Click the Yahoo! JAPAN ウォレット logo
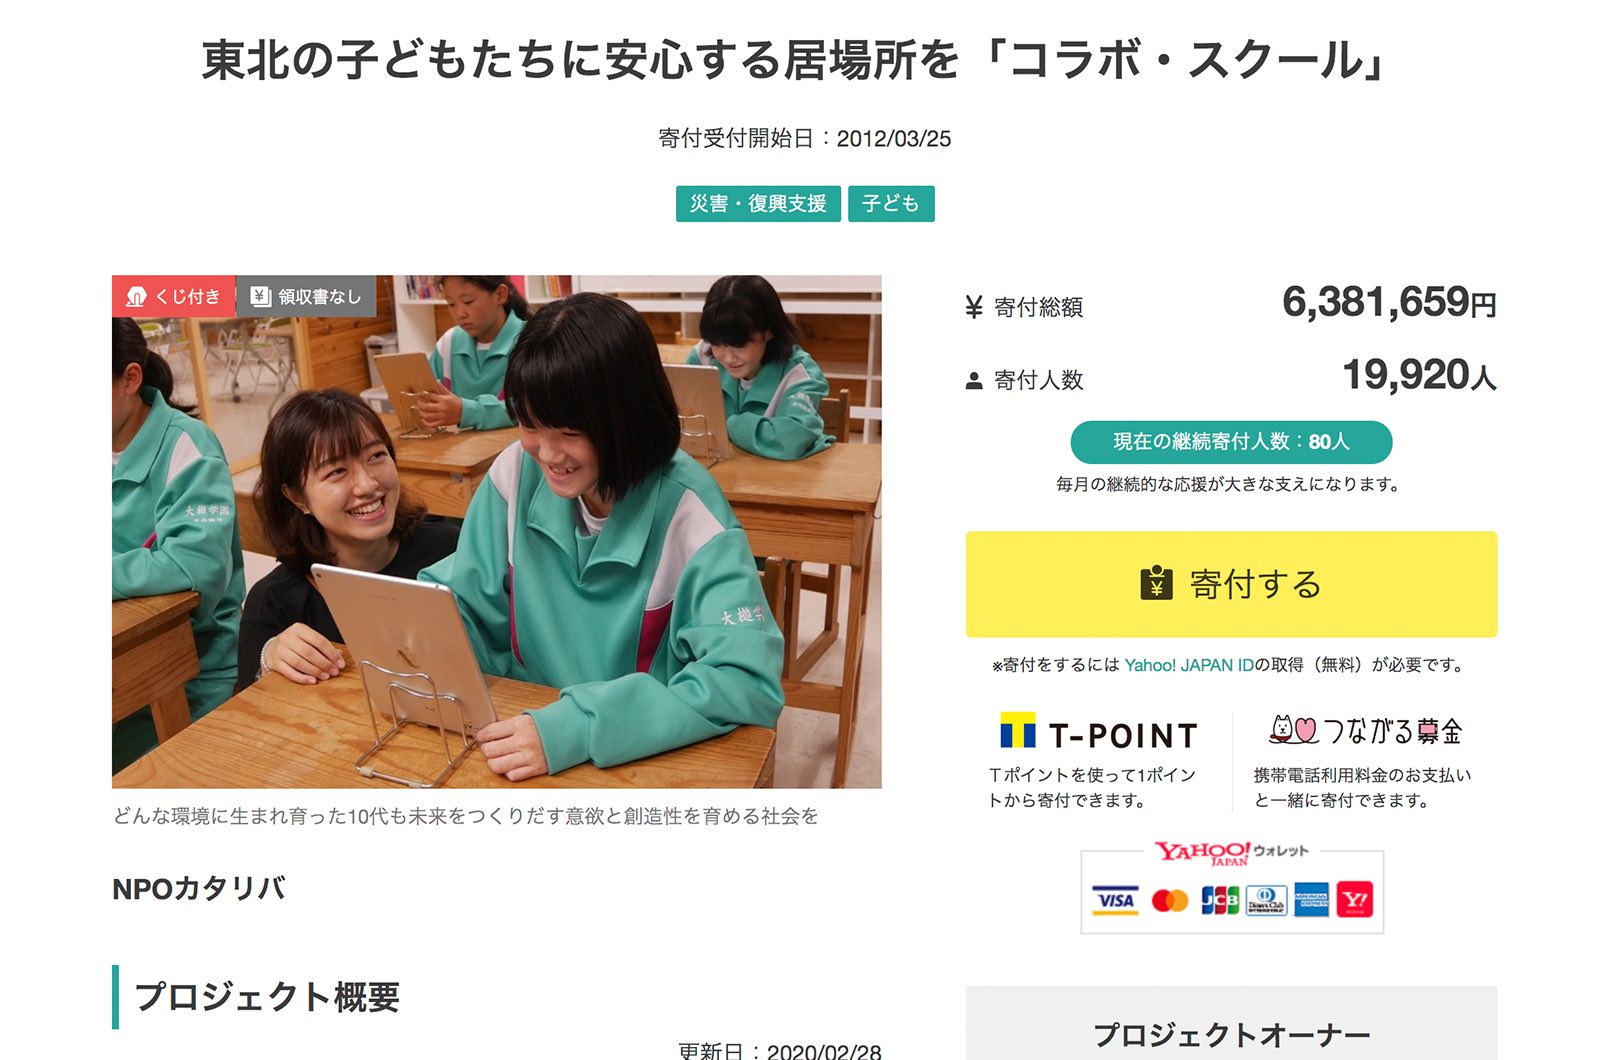1600x1060 pixels. click(1231, 852)
